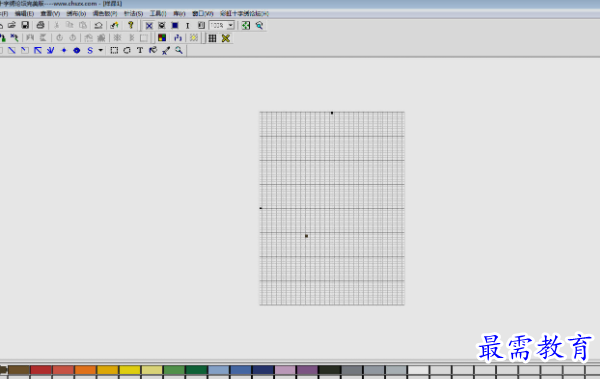Save the pattern with the floppy disk icon
The width and height of the screenshot is (600, 379).
(x=25, y=25)
